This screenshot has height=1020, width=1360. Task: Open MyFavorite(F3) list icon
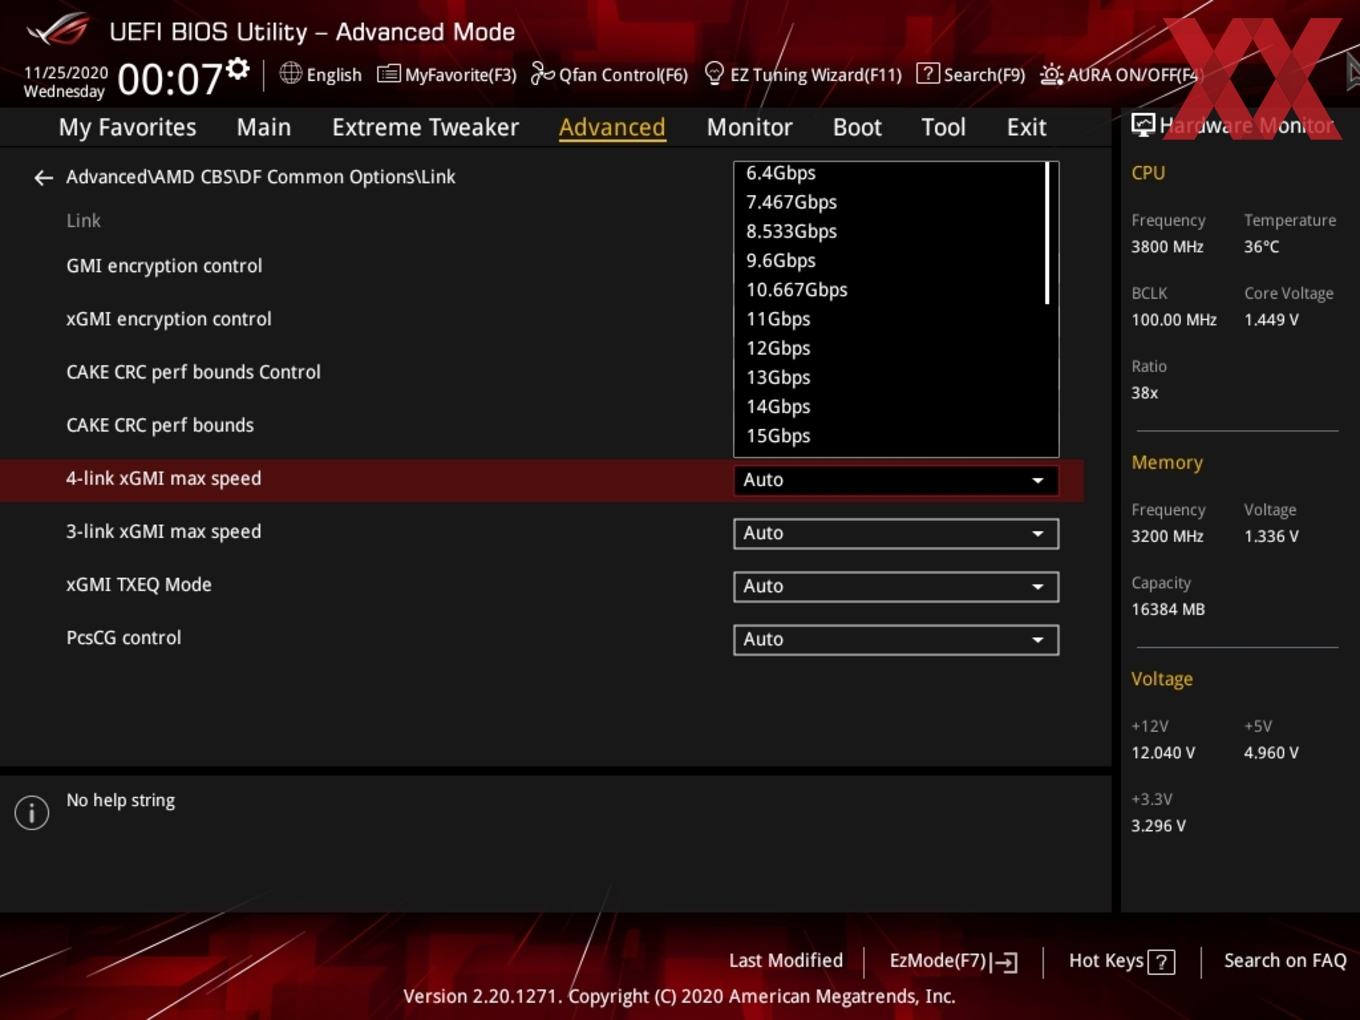(x=389, y=74)
